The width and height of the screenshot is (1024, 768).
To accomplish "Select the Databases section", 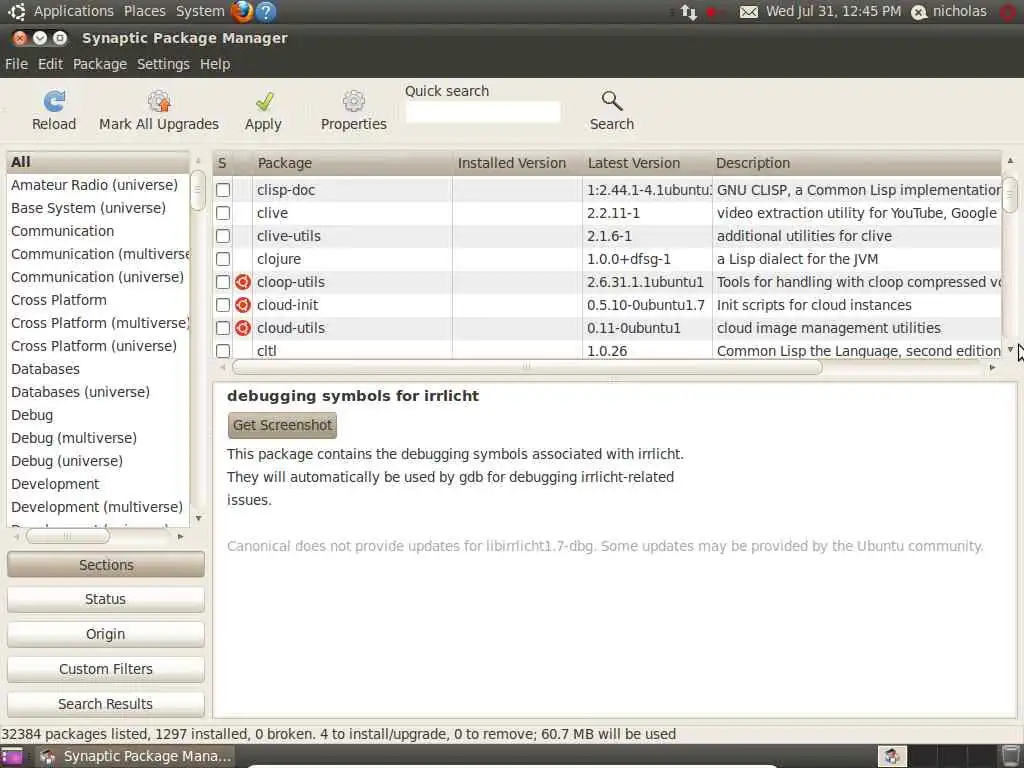I will pyautogui.click(x=98, y=369).
